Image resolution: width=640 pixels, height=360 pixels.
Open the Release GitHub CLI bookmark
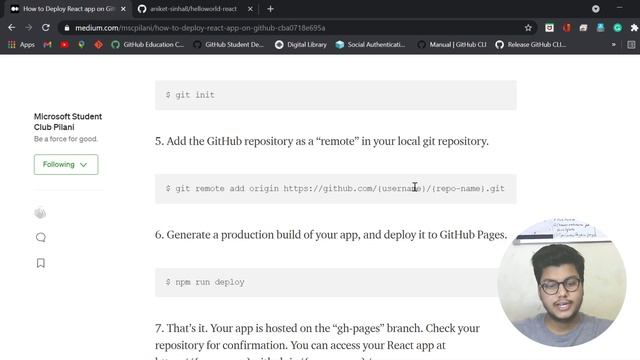click(x=531, y=44)
